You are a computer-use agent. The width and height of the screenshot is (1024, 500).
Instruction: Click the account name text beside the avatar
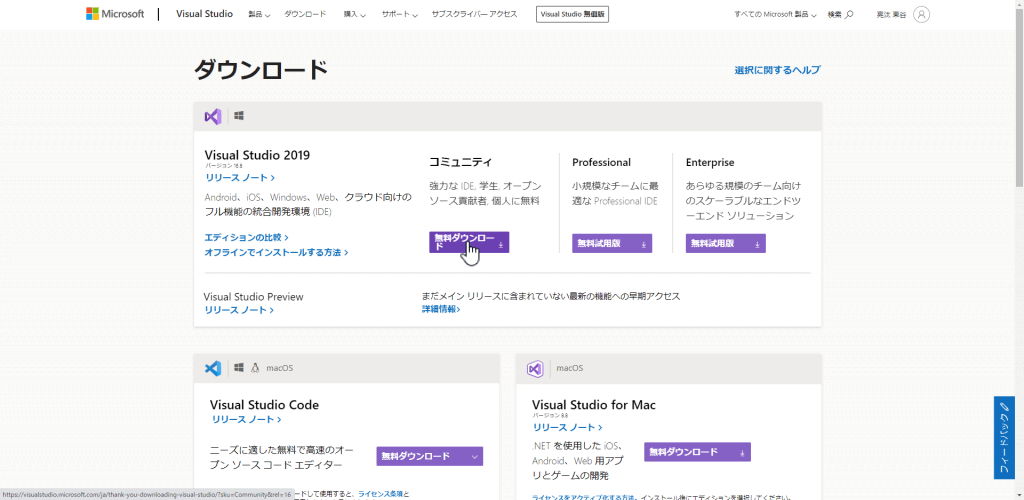[x=891, y=14]
